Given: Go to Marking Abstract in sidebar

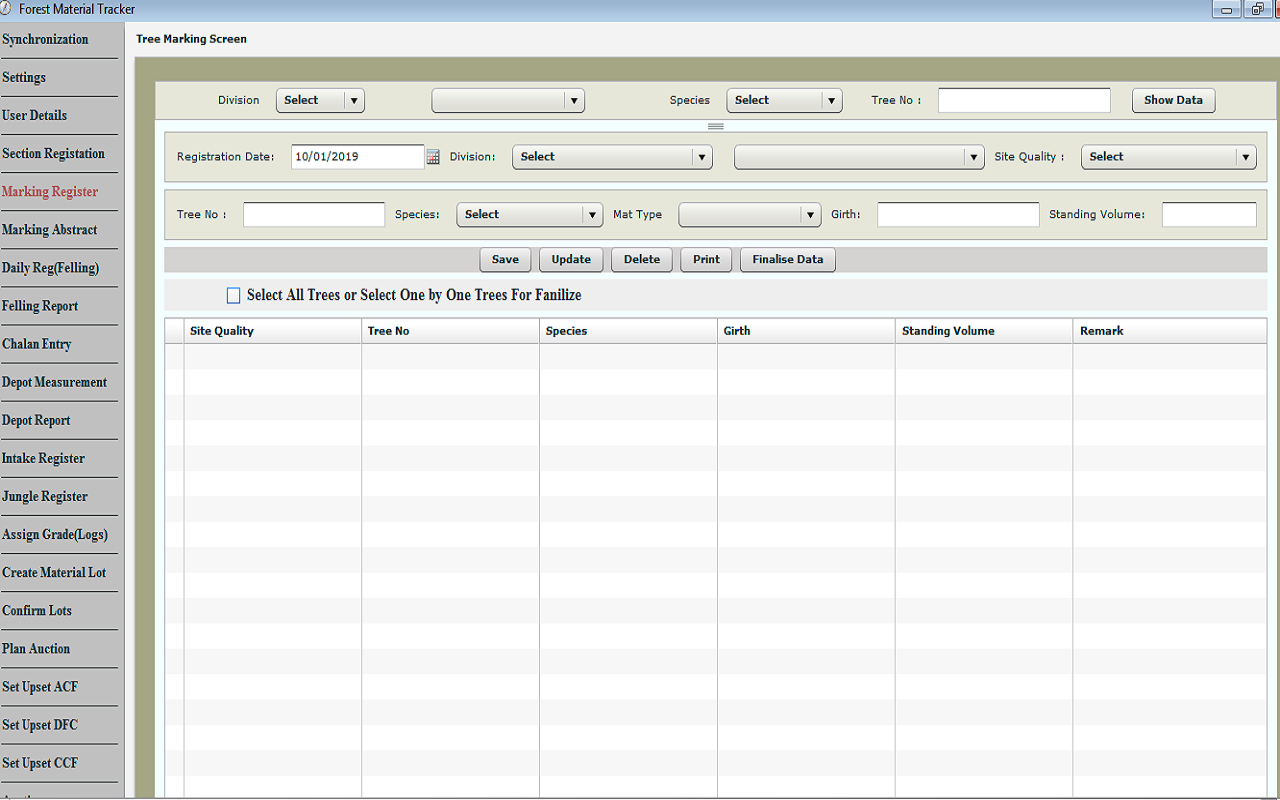Looking at the screenshot, I should [x=50, y=230].
